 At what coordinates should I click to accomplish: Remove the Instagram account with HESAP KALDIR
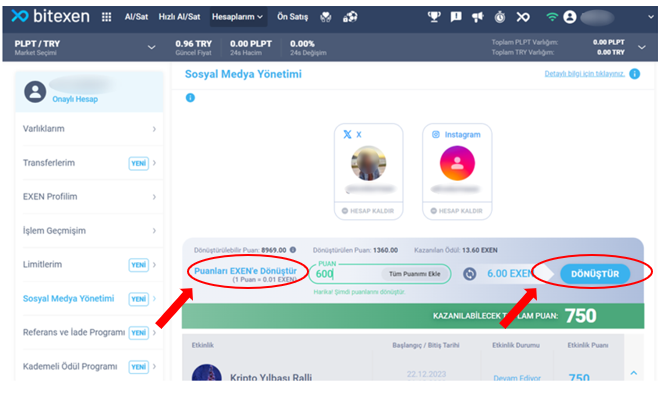point(456,211)
